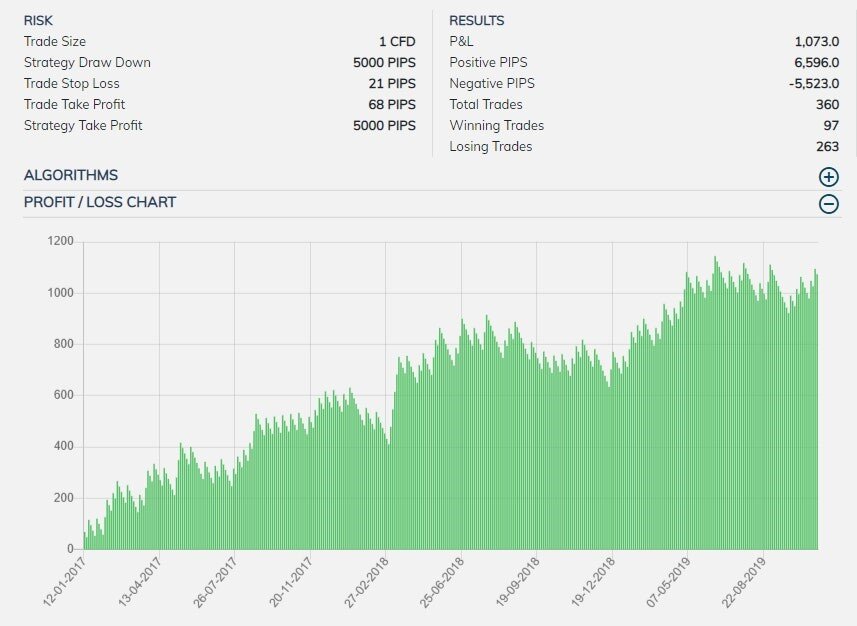Screen dimensions: 857x626
Task: Click the 1200 y-axis label
Action: click(x=60, y=241)
